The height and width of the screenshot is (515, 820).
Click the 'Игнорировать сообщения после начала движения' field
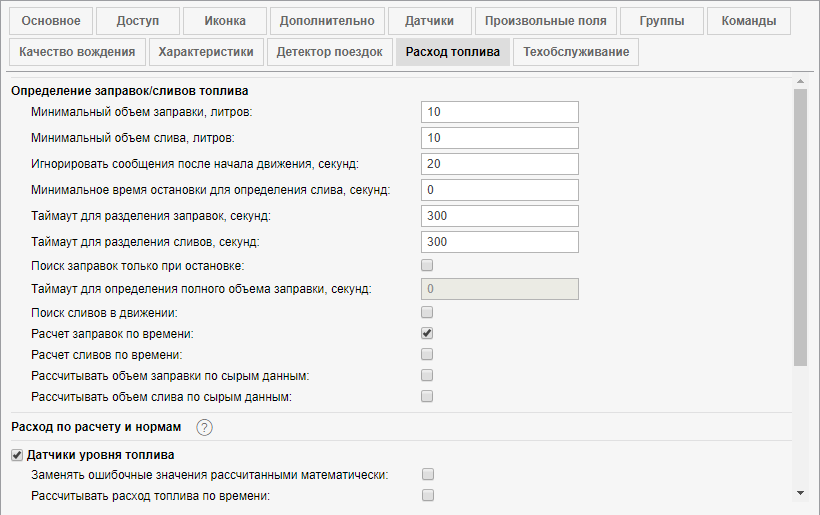[500, 164]
